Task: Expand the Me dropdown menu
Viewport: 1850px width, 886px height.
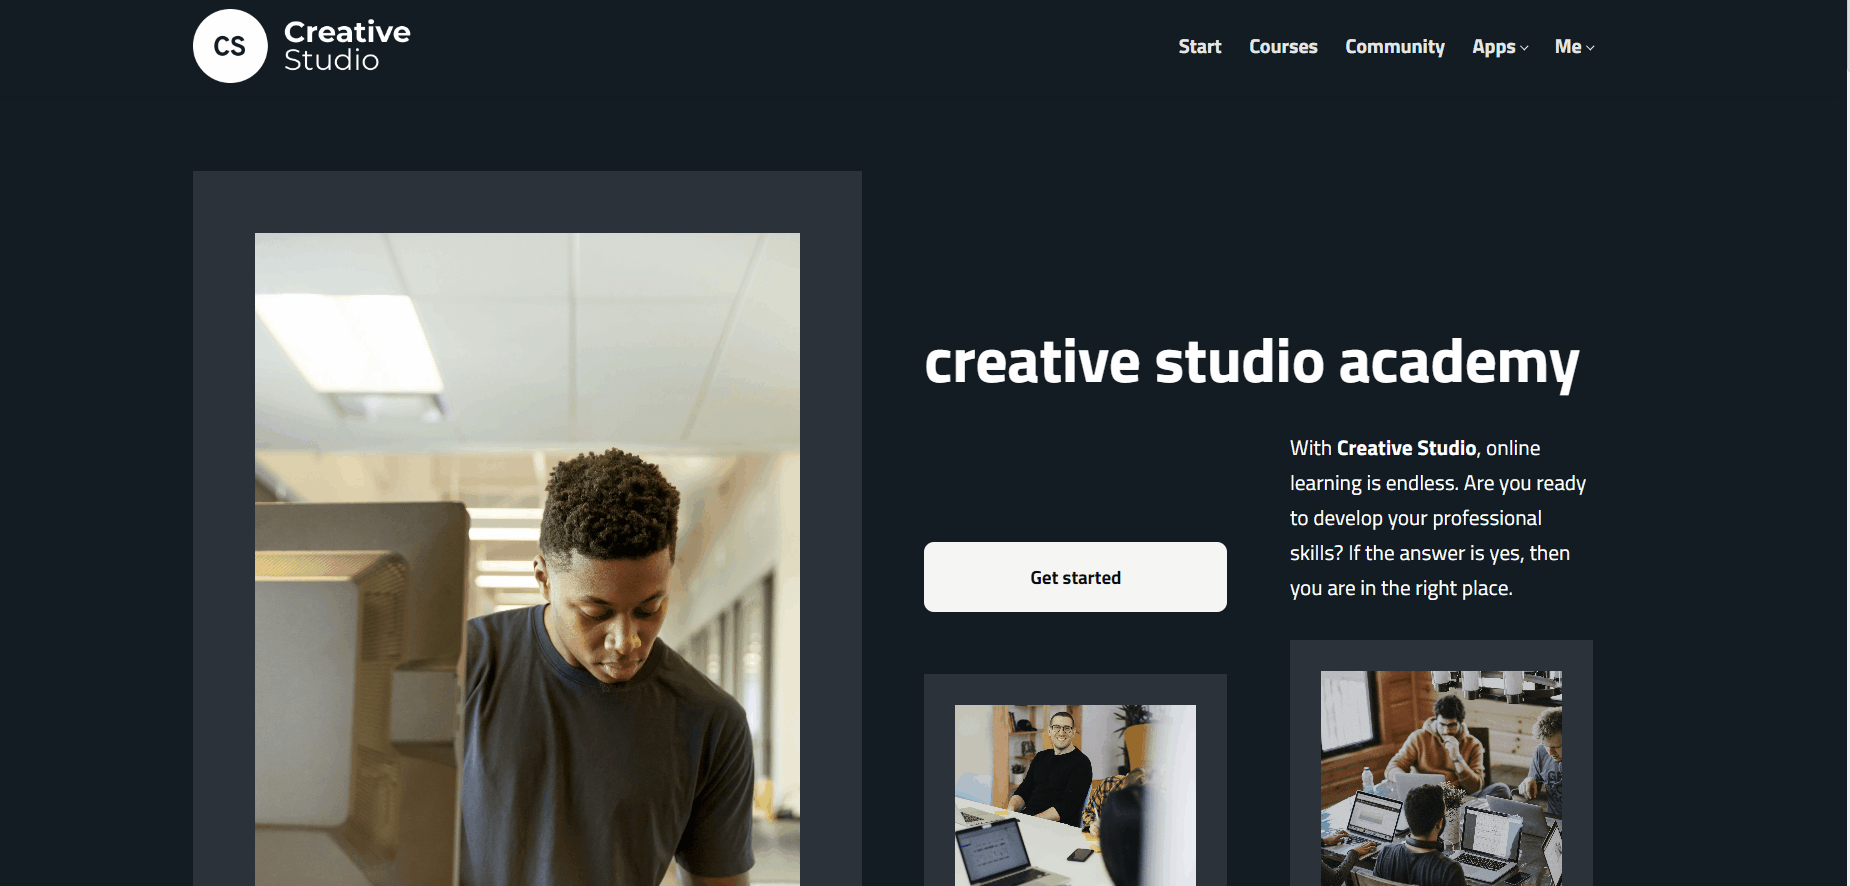Action: 1574,47
